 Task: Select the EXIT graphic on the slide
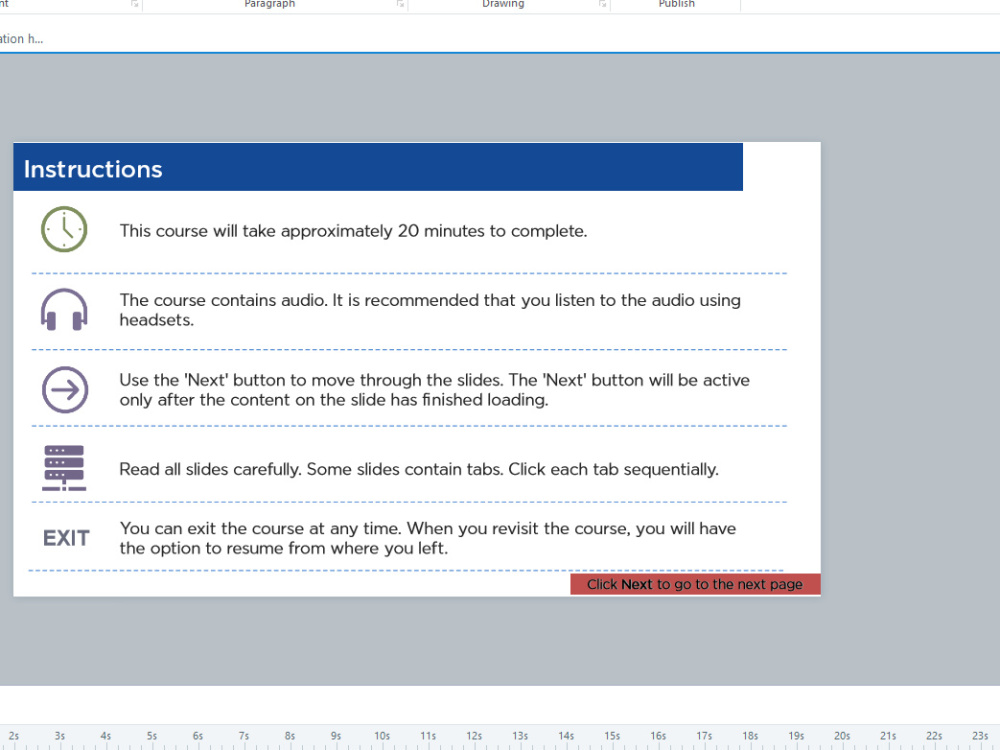point(66,538)
